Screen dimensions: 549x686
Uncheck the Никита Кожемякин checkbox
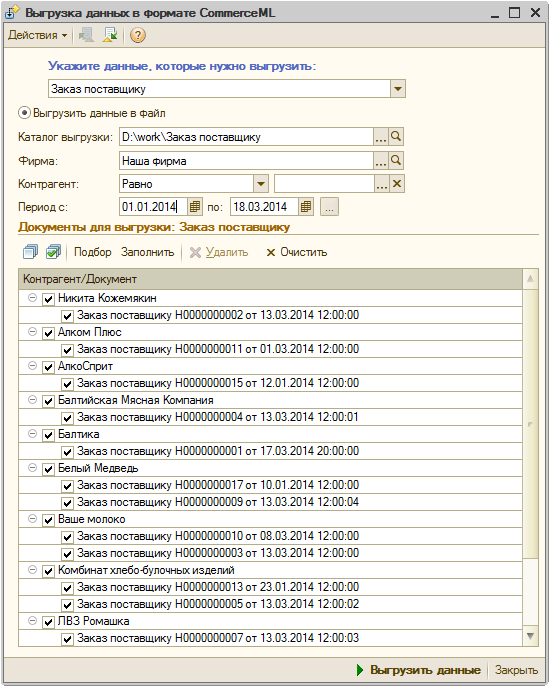tap(48, 299)
